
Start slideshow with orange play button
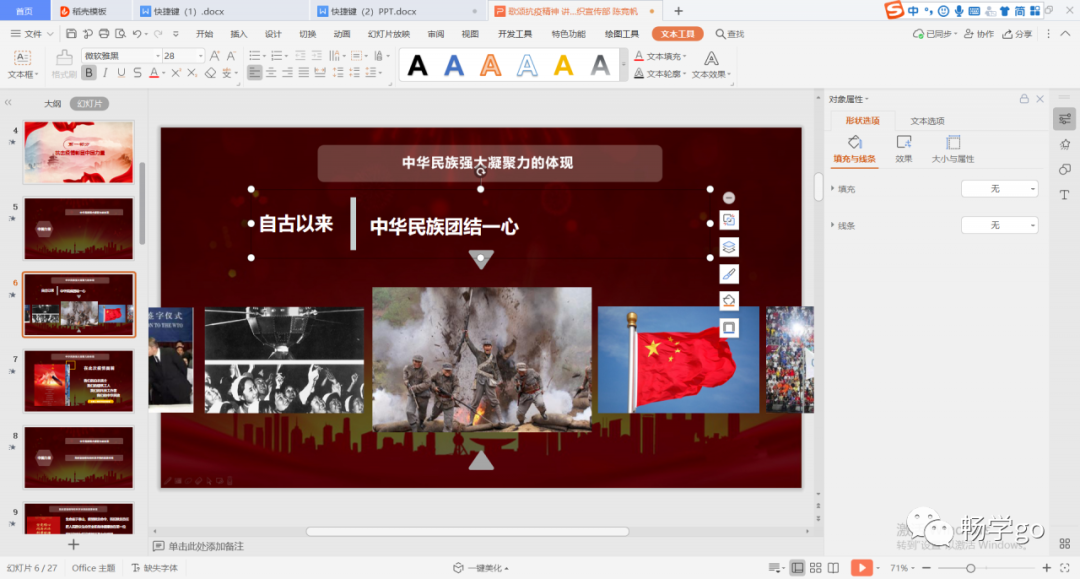tap(861, 567)
